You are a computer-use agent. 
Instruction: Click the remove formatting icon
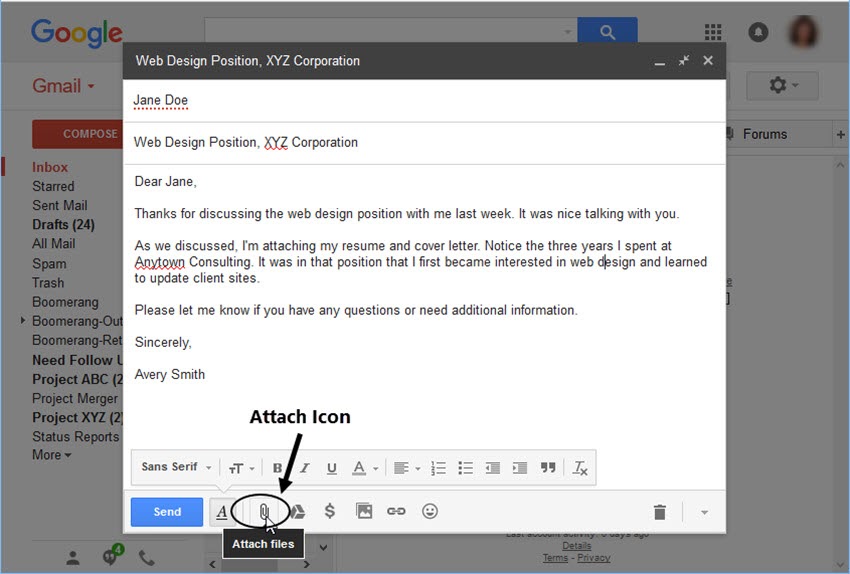[x=580, y=468]
